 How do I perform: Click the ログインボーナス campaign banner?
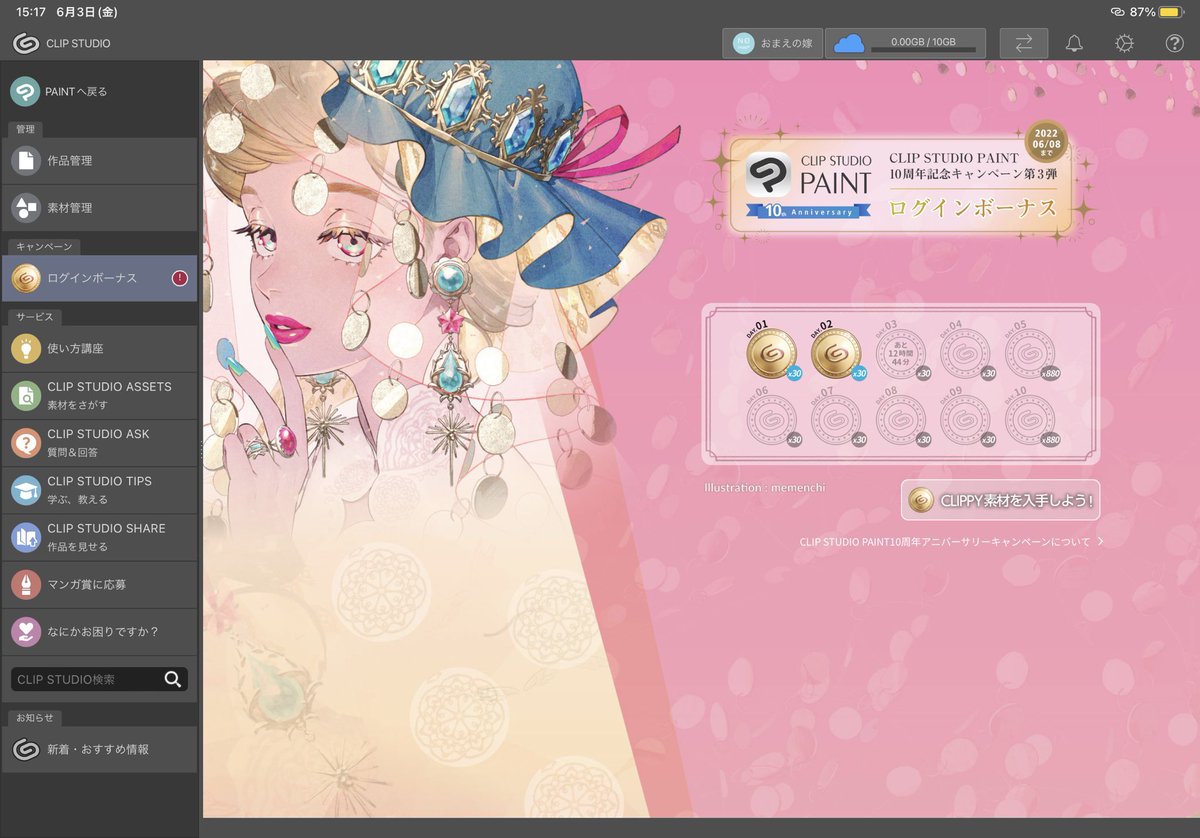click(903, 186)
